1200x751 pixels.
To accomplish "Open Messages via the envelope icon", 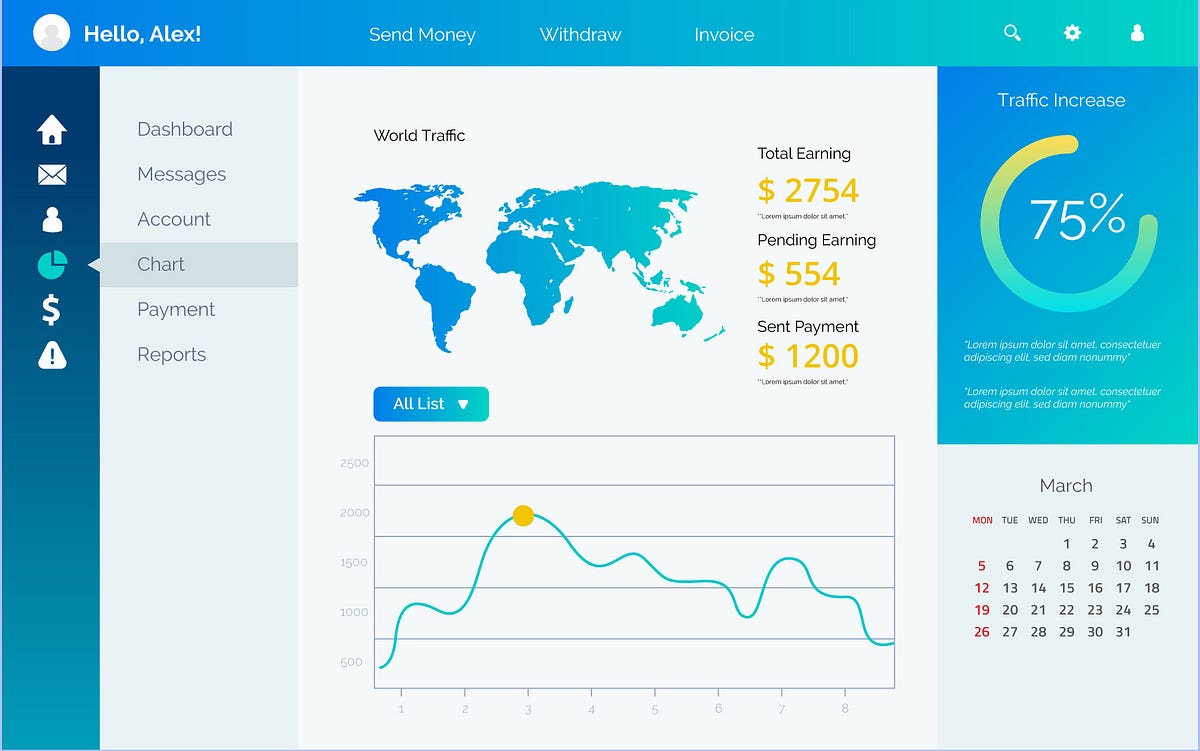I will tap(51, 174).
